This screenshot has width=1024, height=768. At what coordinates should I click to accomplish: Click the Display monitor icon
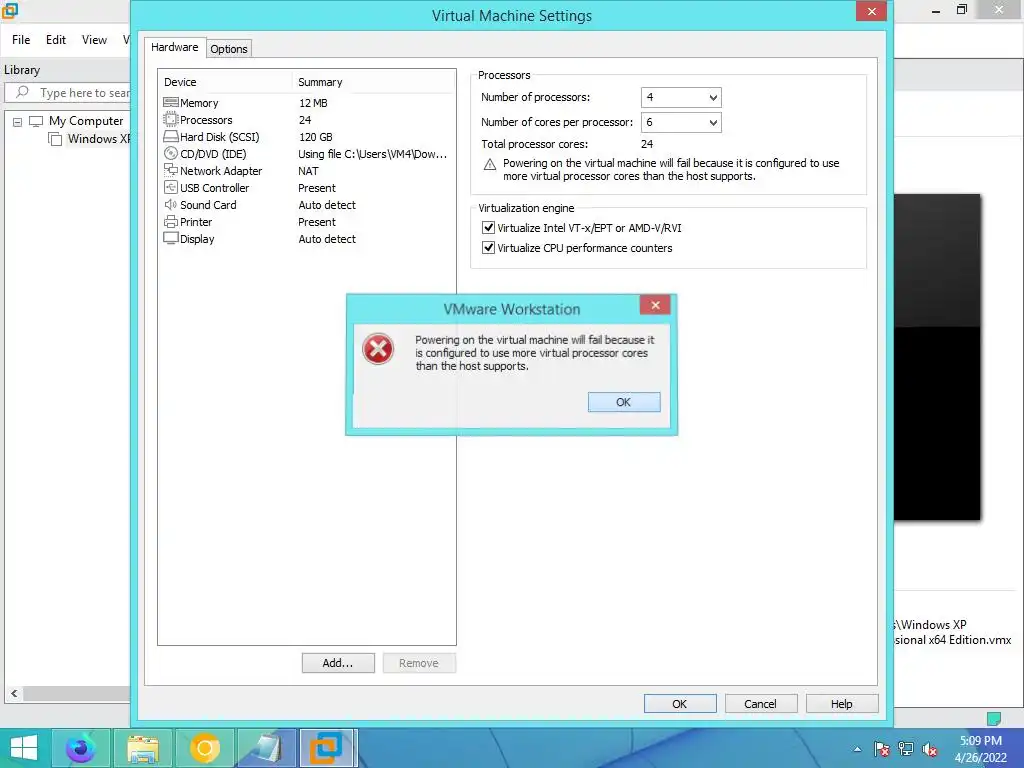click(170, 238)
